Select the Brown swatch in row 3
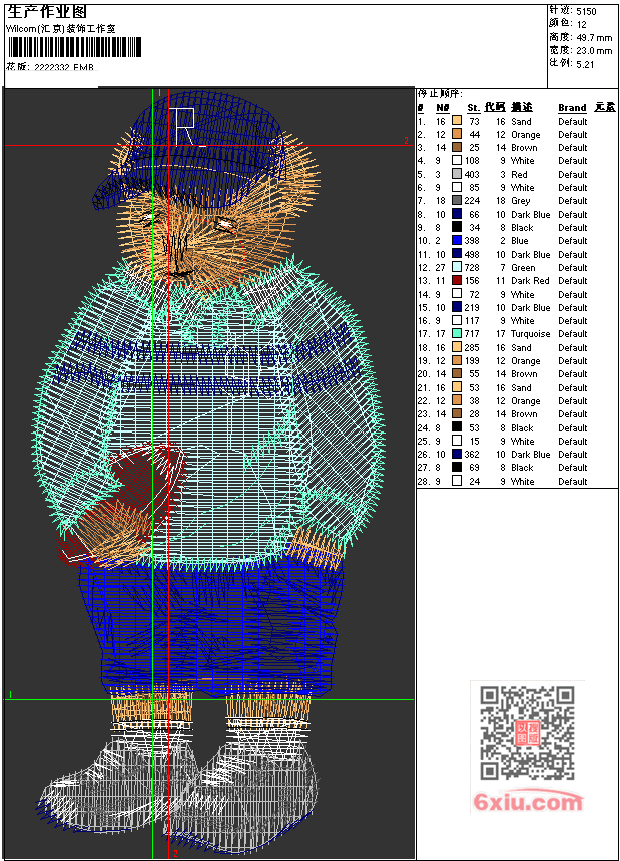This screenshot has height=861, width=620. click(x=457, y=147)
